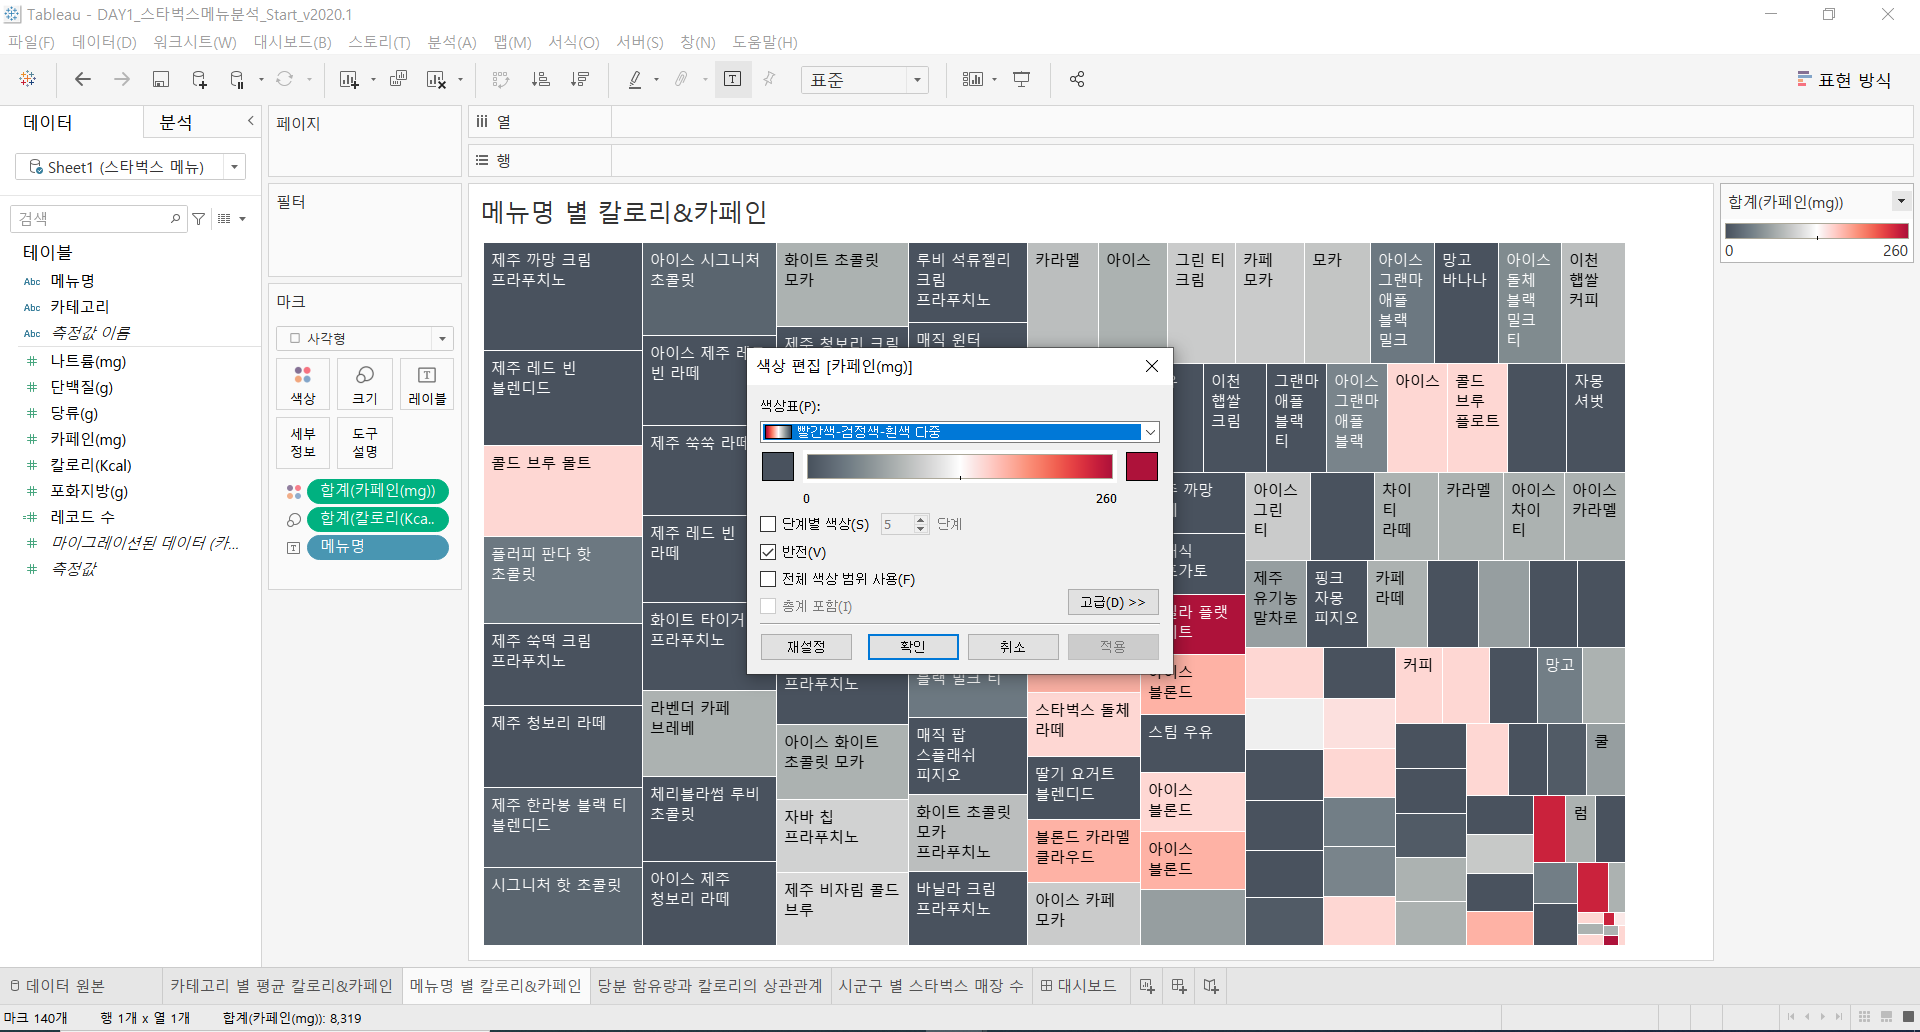Click the sort descending icon
Screen dimensions: 1920x1032
(579, 79)
